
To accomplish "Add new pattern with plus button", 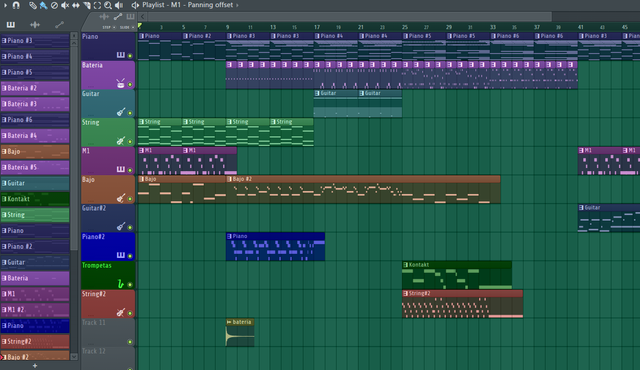I will tap(35, 366).
